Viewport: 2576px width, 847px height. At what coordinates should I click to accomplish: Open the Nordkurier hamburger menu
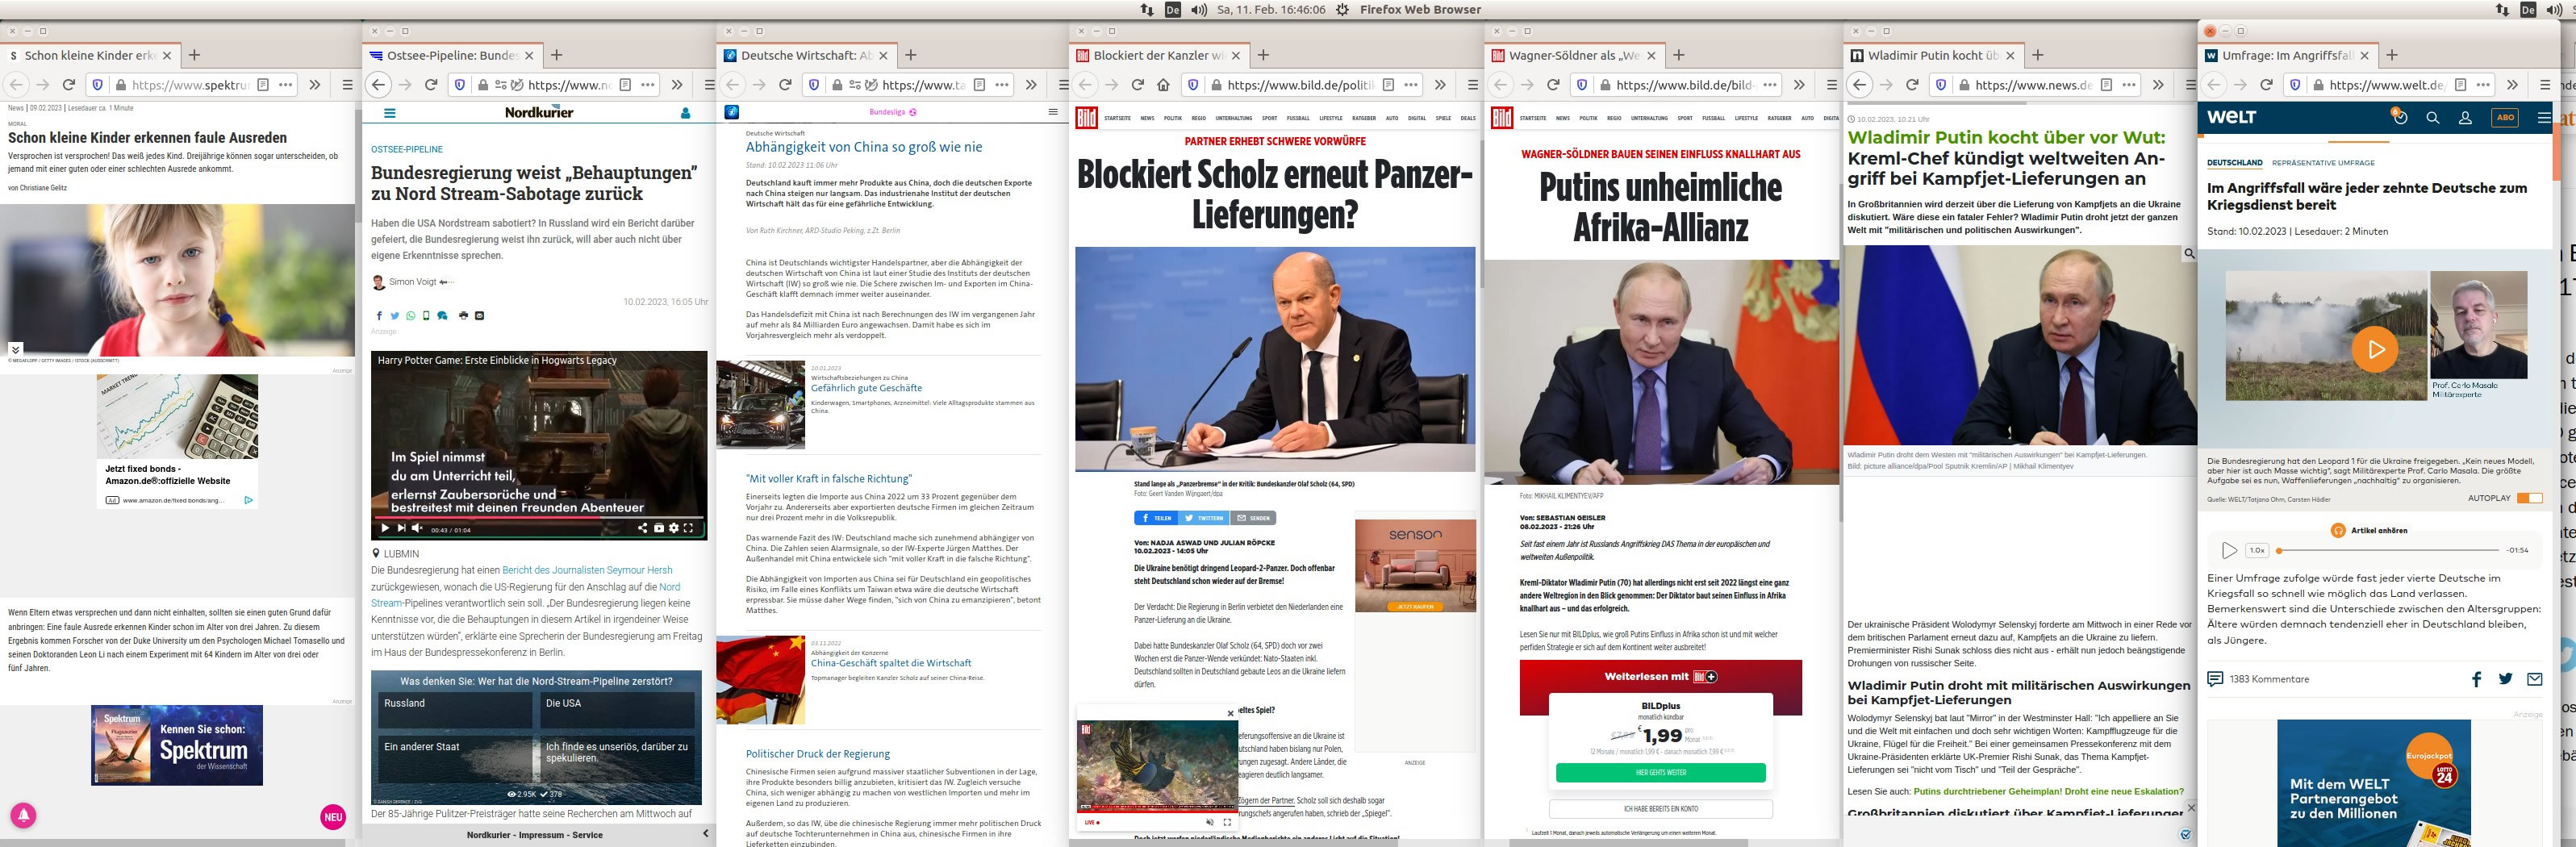click(390, 113)
